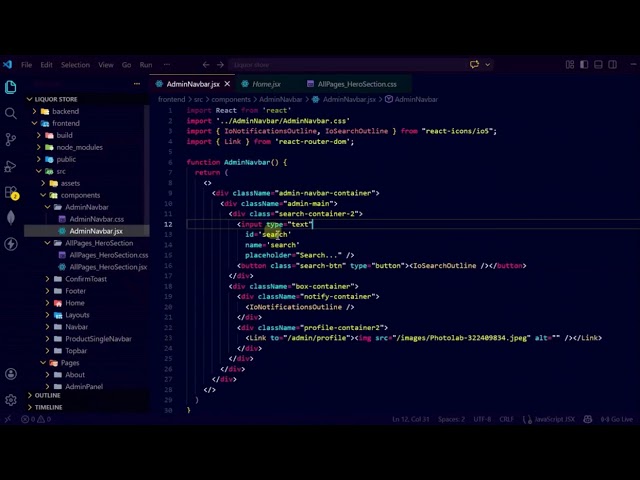Open Accounts icon in activity bar

11,374
